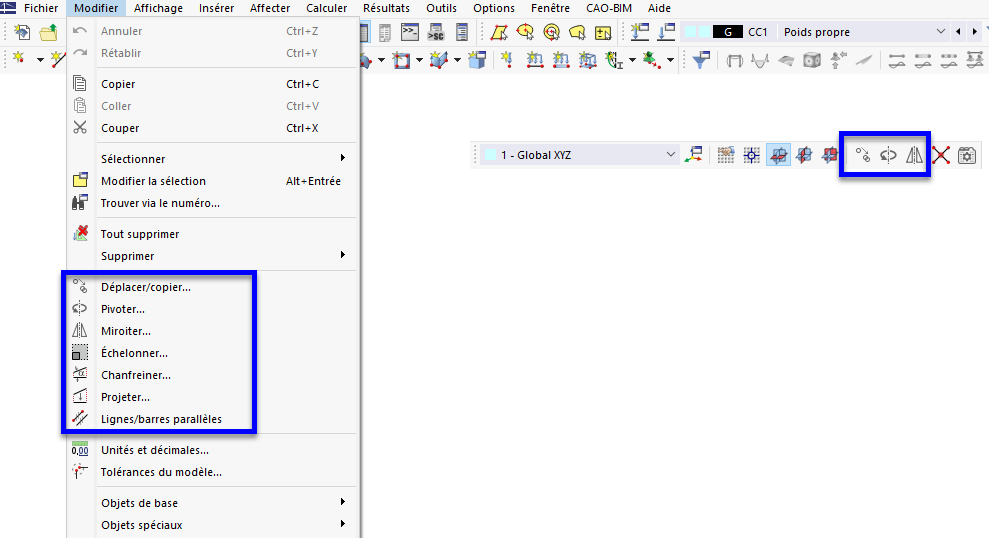This screenshot has width=989, height=538.
Task: Open the Calculer menu
Action: click(327, 8)
